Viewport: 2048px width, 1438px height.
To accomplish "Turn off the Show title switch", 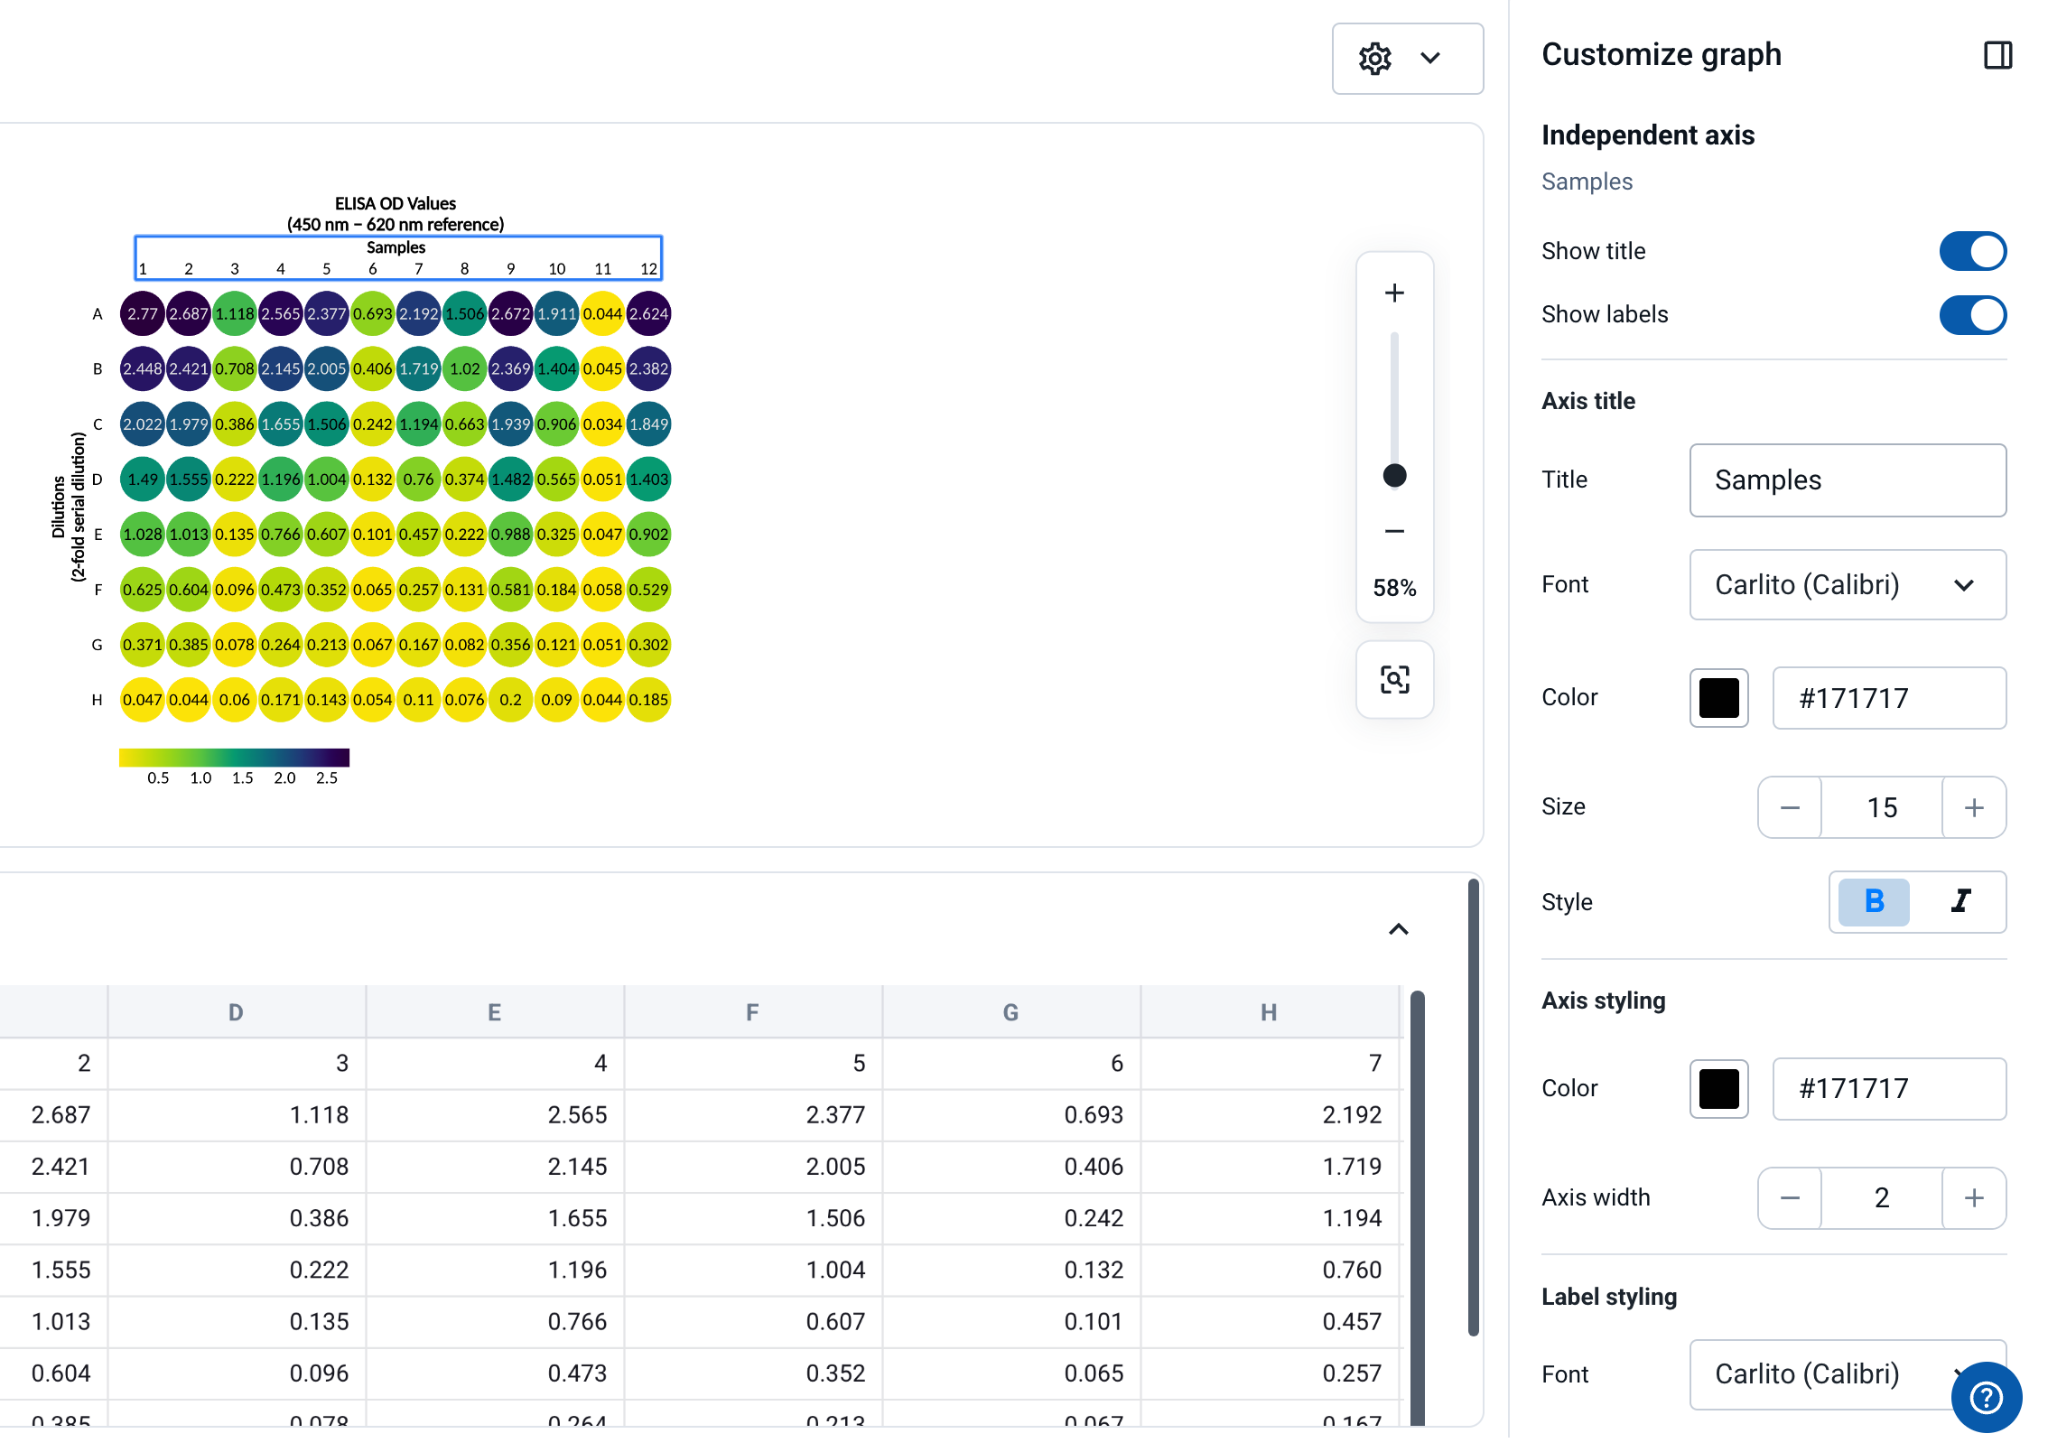I will pyautogui.click(x=1972, y=251).
